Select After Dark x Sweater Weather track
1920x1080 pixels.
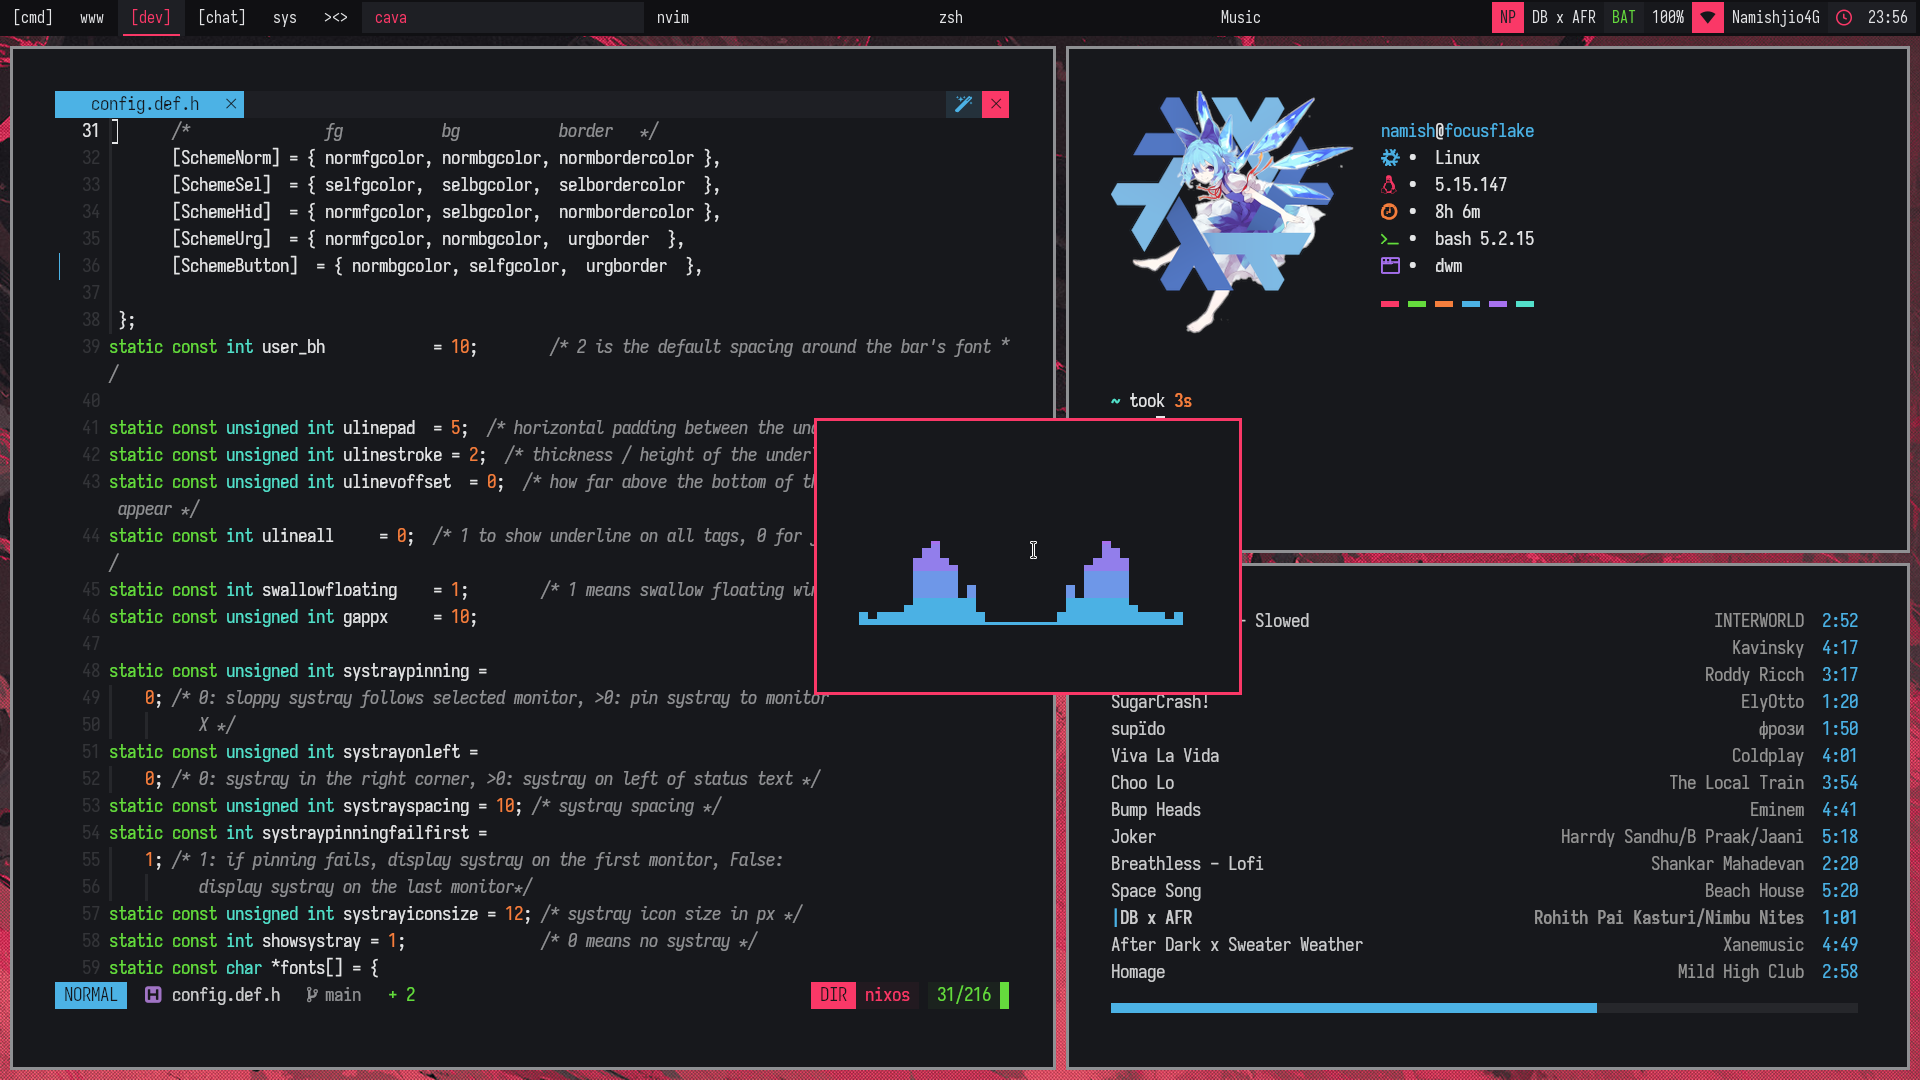point(1484,945)
